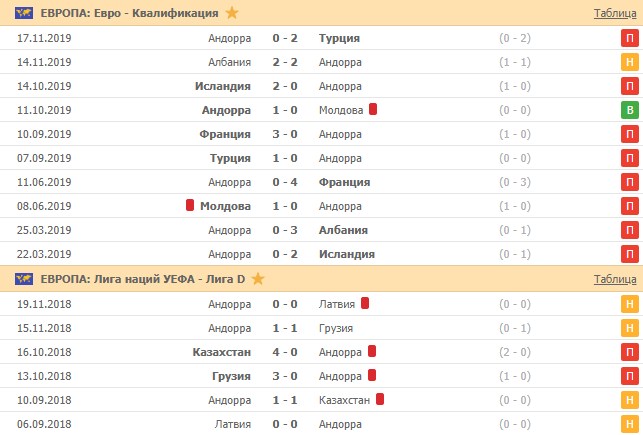Open the ЕВРОПА: Евро - Квалификация header
This screenshot has height=435, width=643.
131,13
